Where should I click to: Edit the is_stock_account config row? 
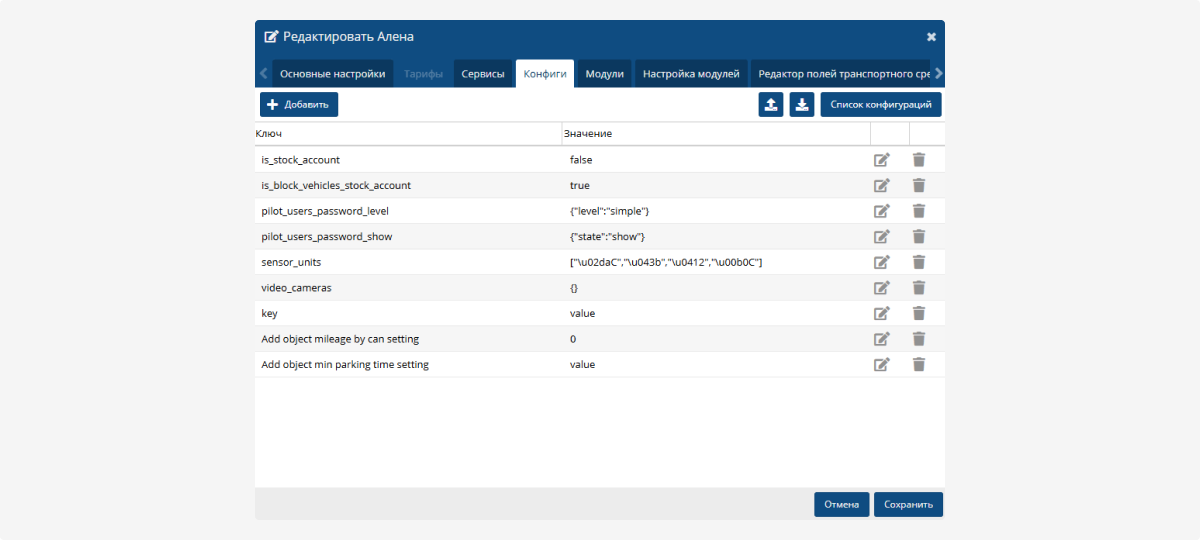881,160
